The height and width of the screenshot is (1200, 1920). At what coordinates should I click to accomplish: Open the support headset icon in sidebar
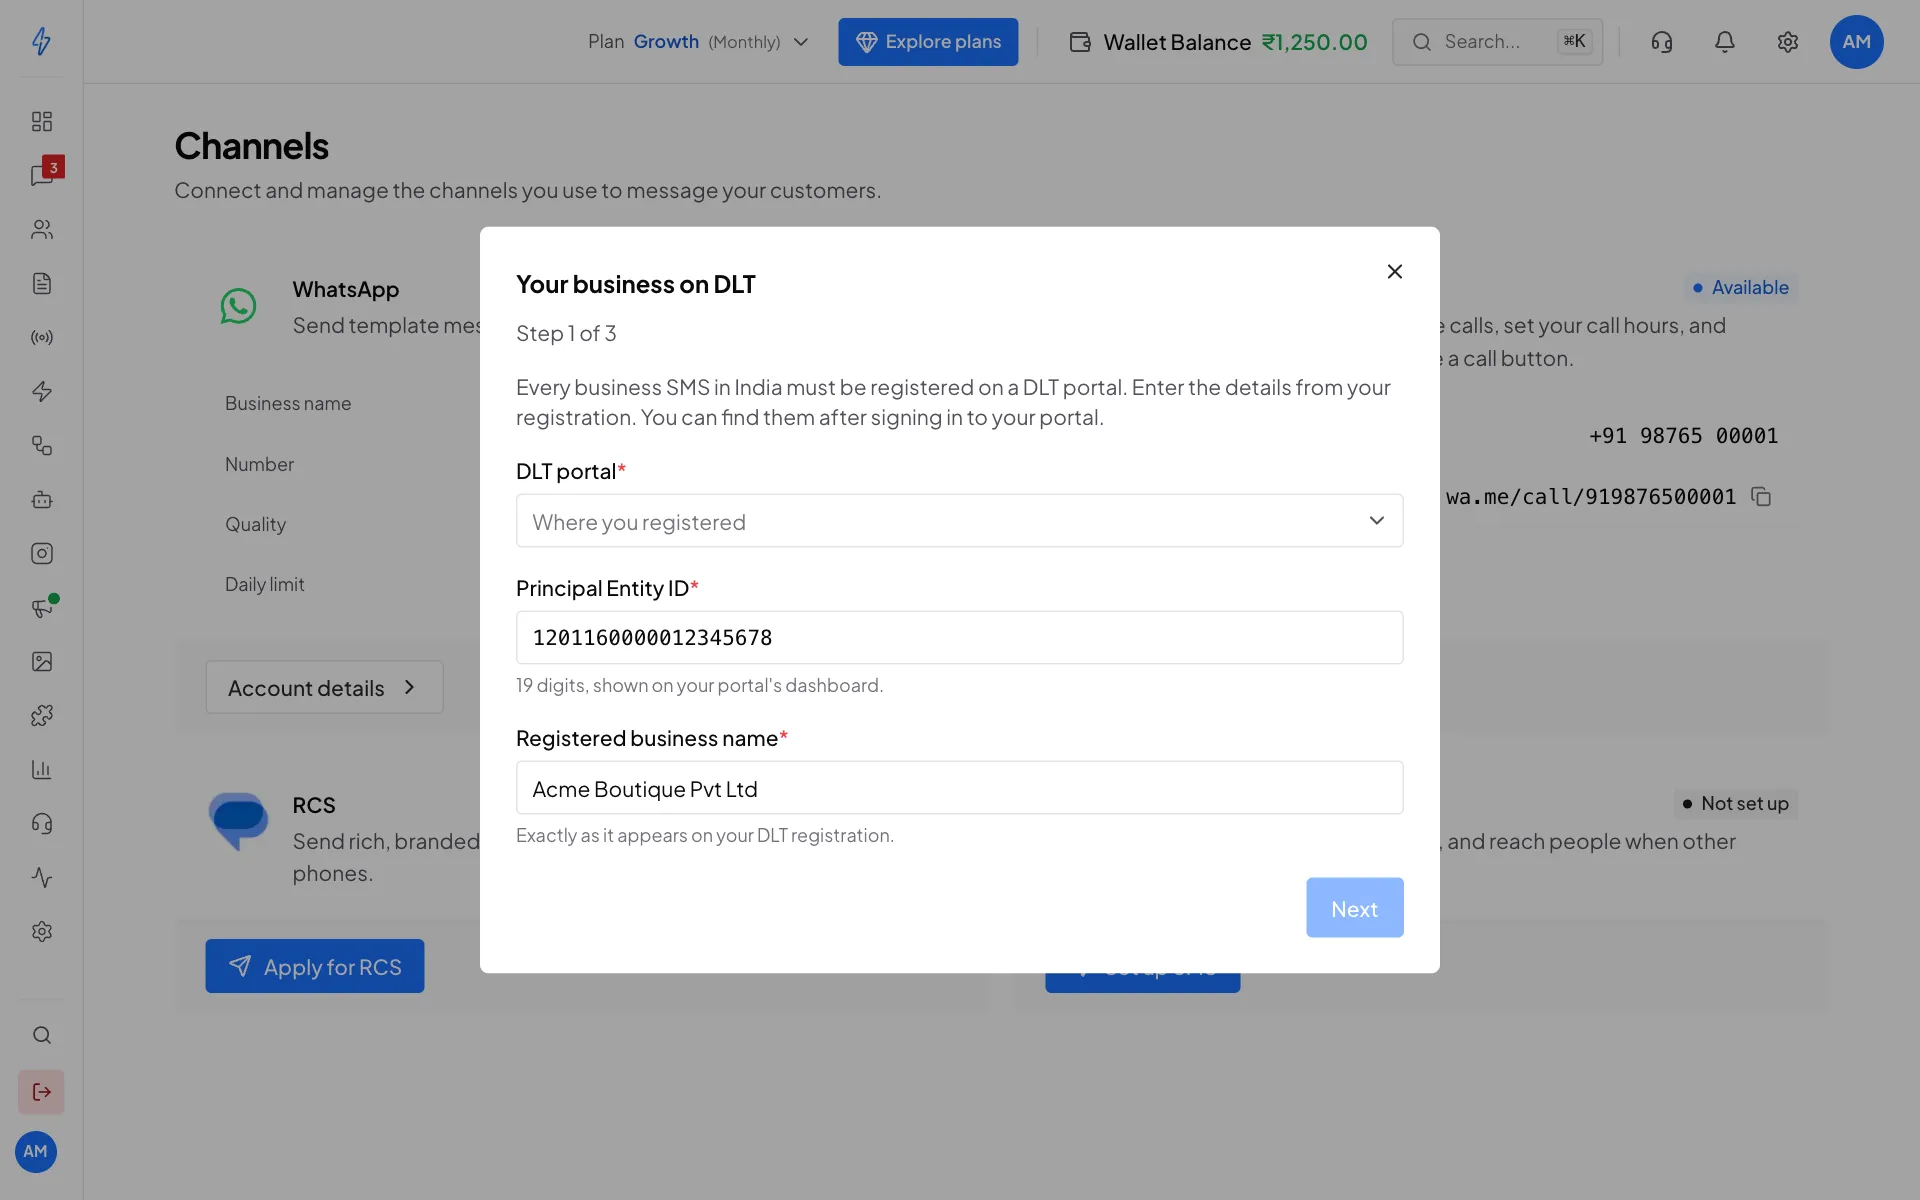[x=41, y=823]
